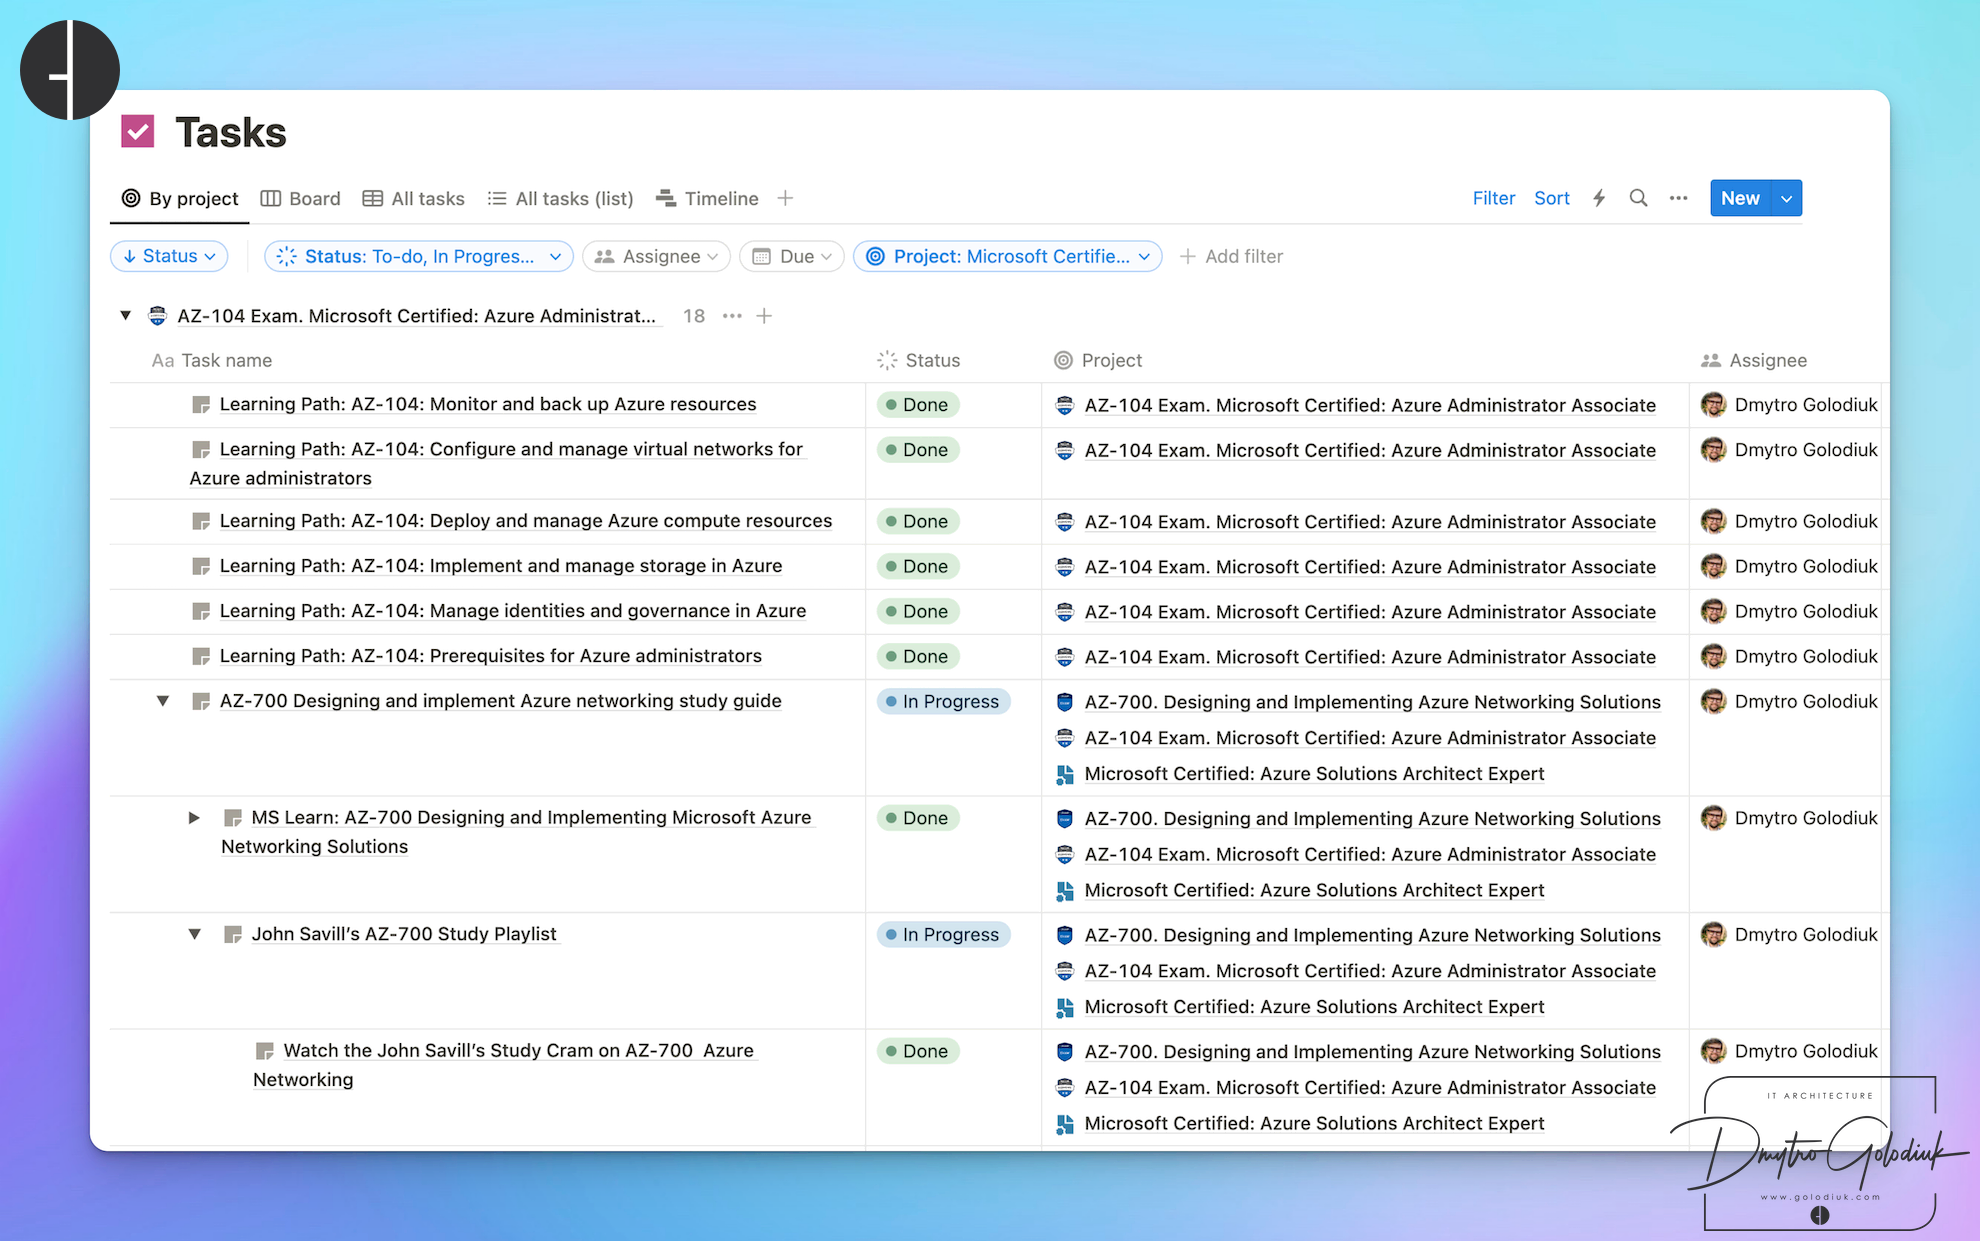1980x1241 pixels.
Task: Click the page icon of Implement and manage storage task
Action: click(201, 566)
